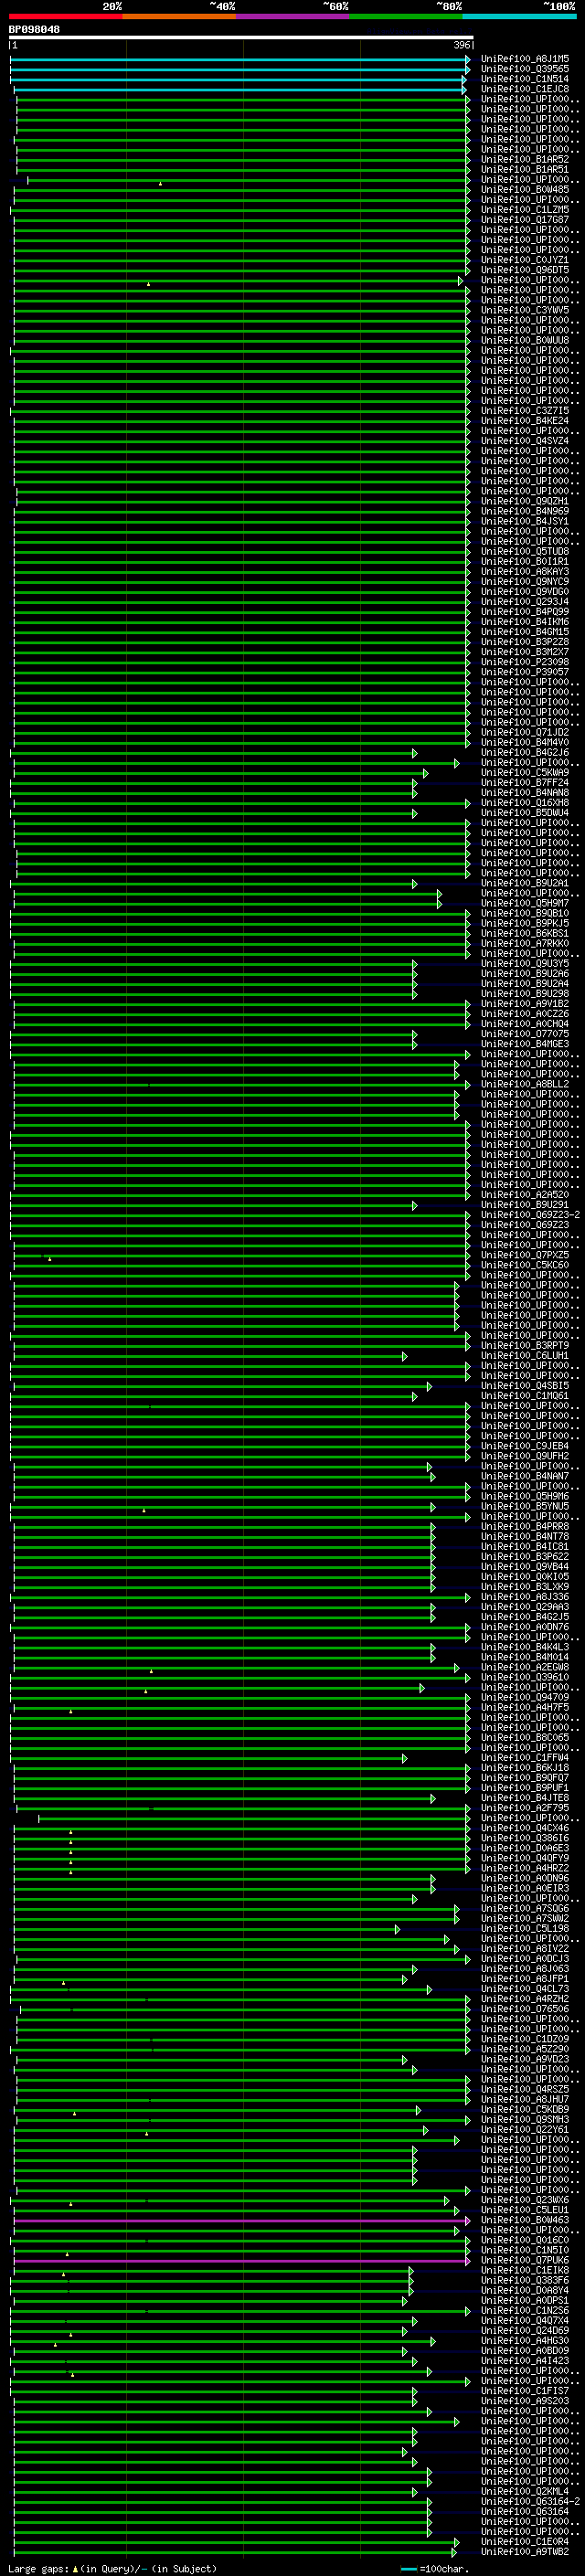Click the UniRef100_B4M4V0 label

pos(525,743)
